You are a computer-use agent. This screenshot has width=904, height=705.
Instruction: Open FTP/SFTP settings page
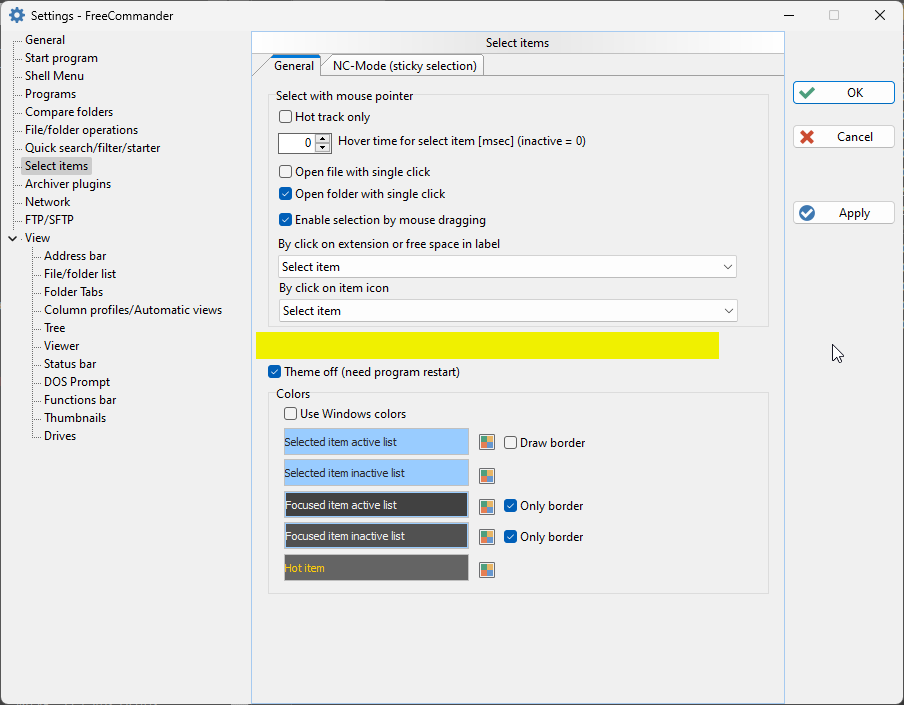pos(49,220)
